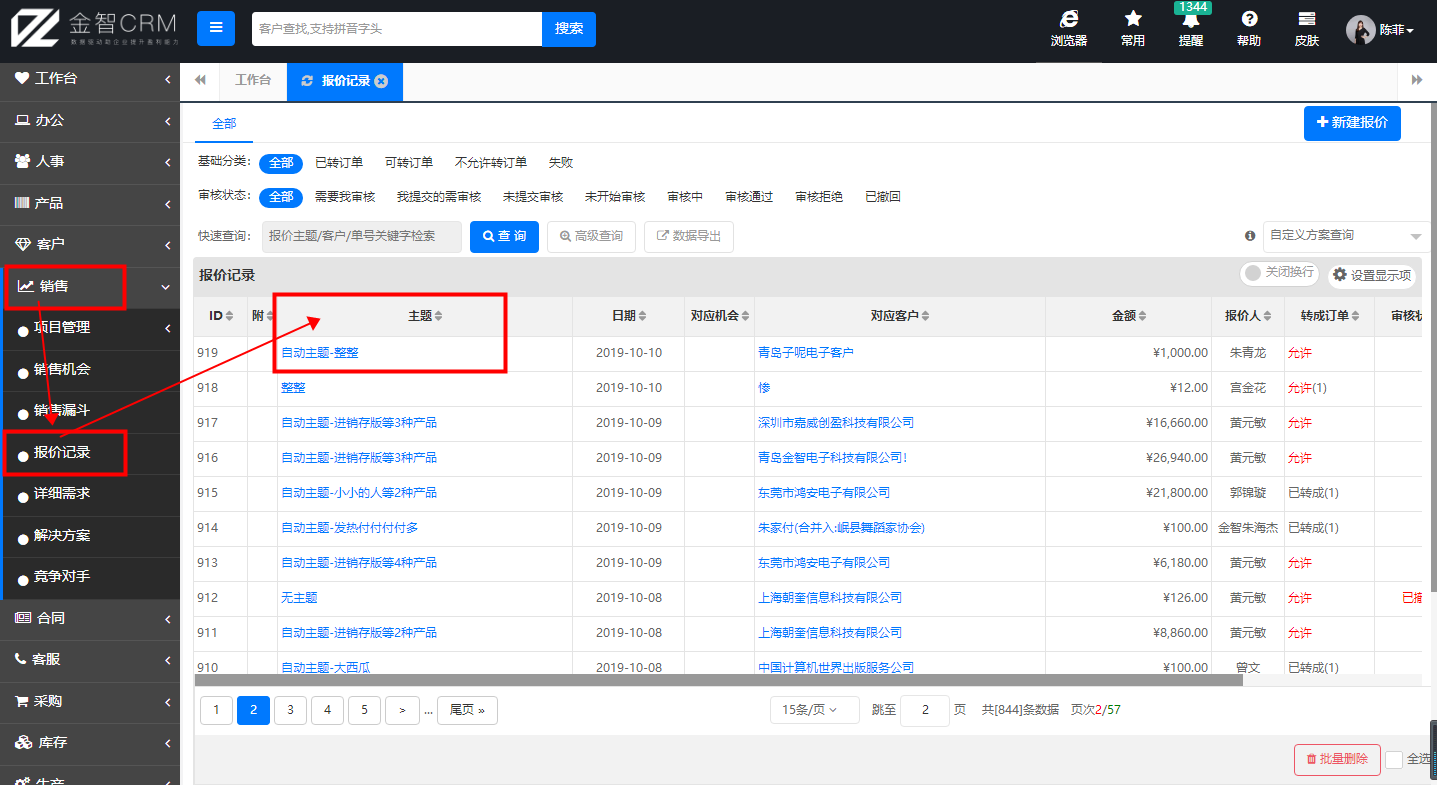Toggle the hamburger menu button

(x=215, y=29)
